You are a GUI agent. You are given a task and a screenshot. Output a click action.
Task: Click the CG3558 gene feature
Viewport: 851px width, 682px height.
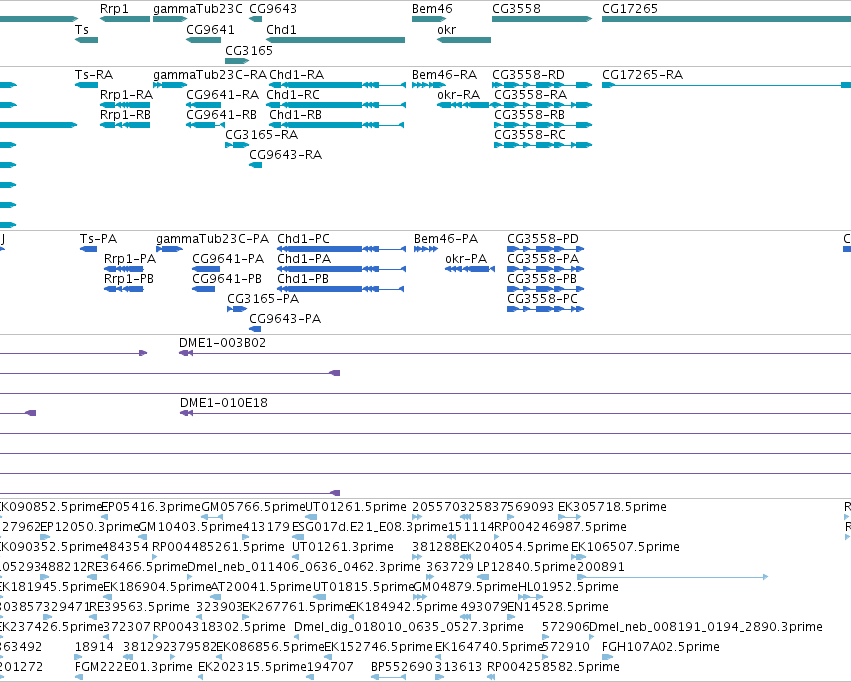pyautogui.click(x=542, y=19)
